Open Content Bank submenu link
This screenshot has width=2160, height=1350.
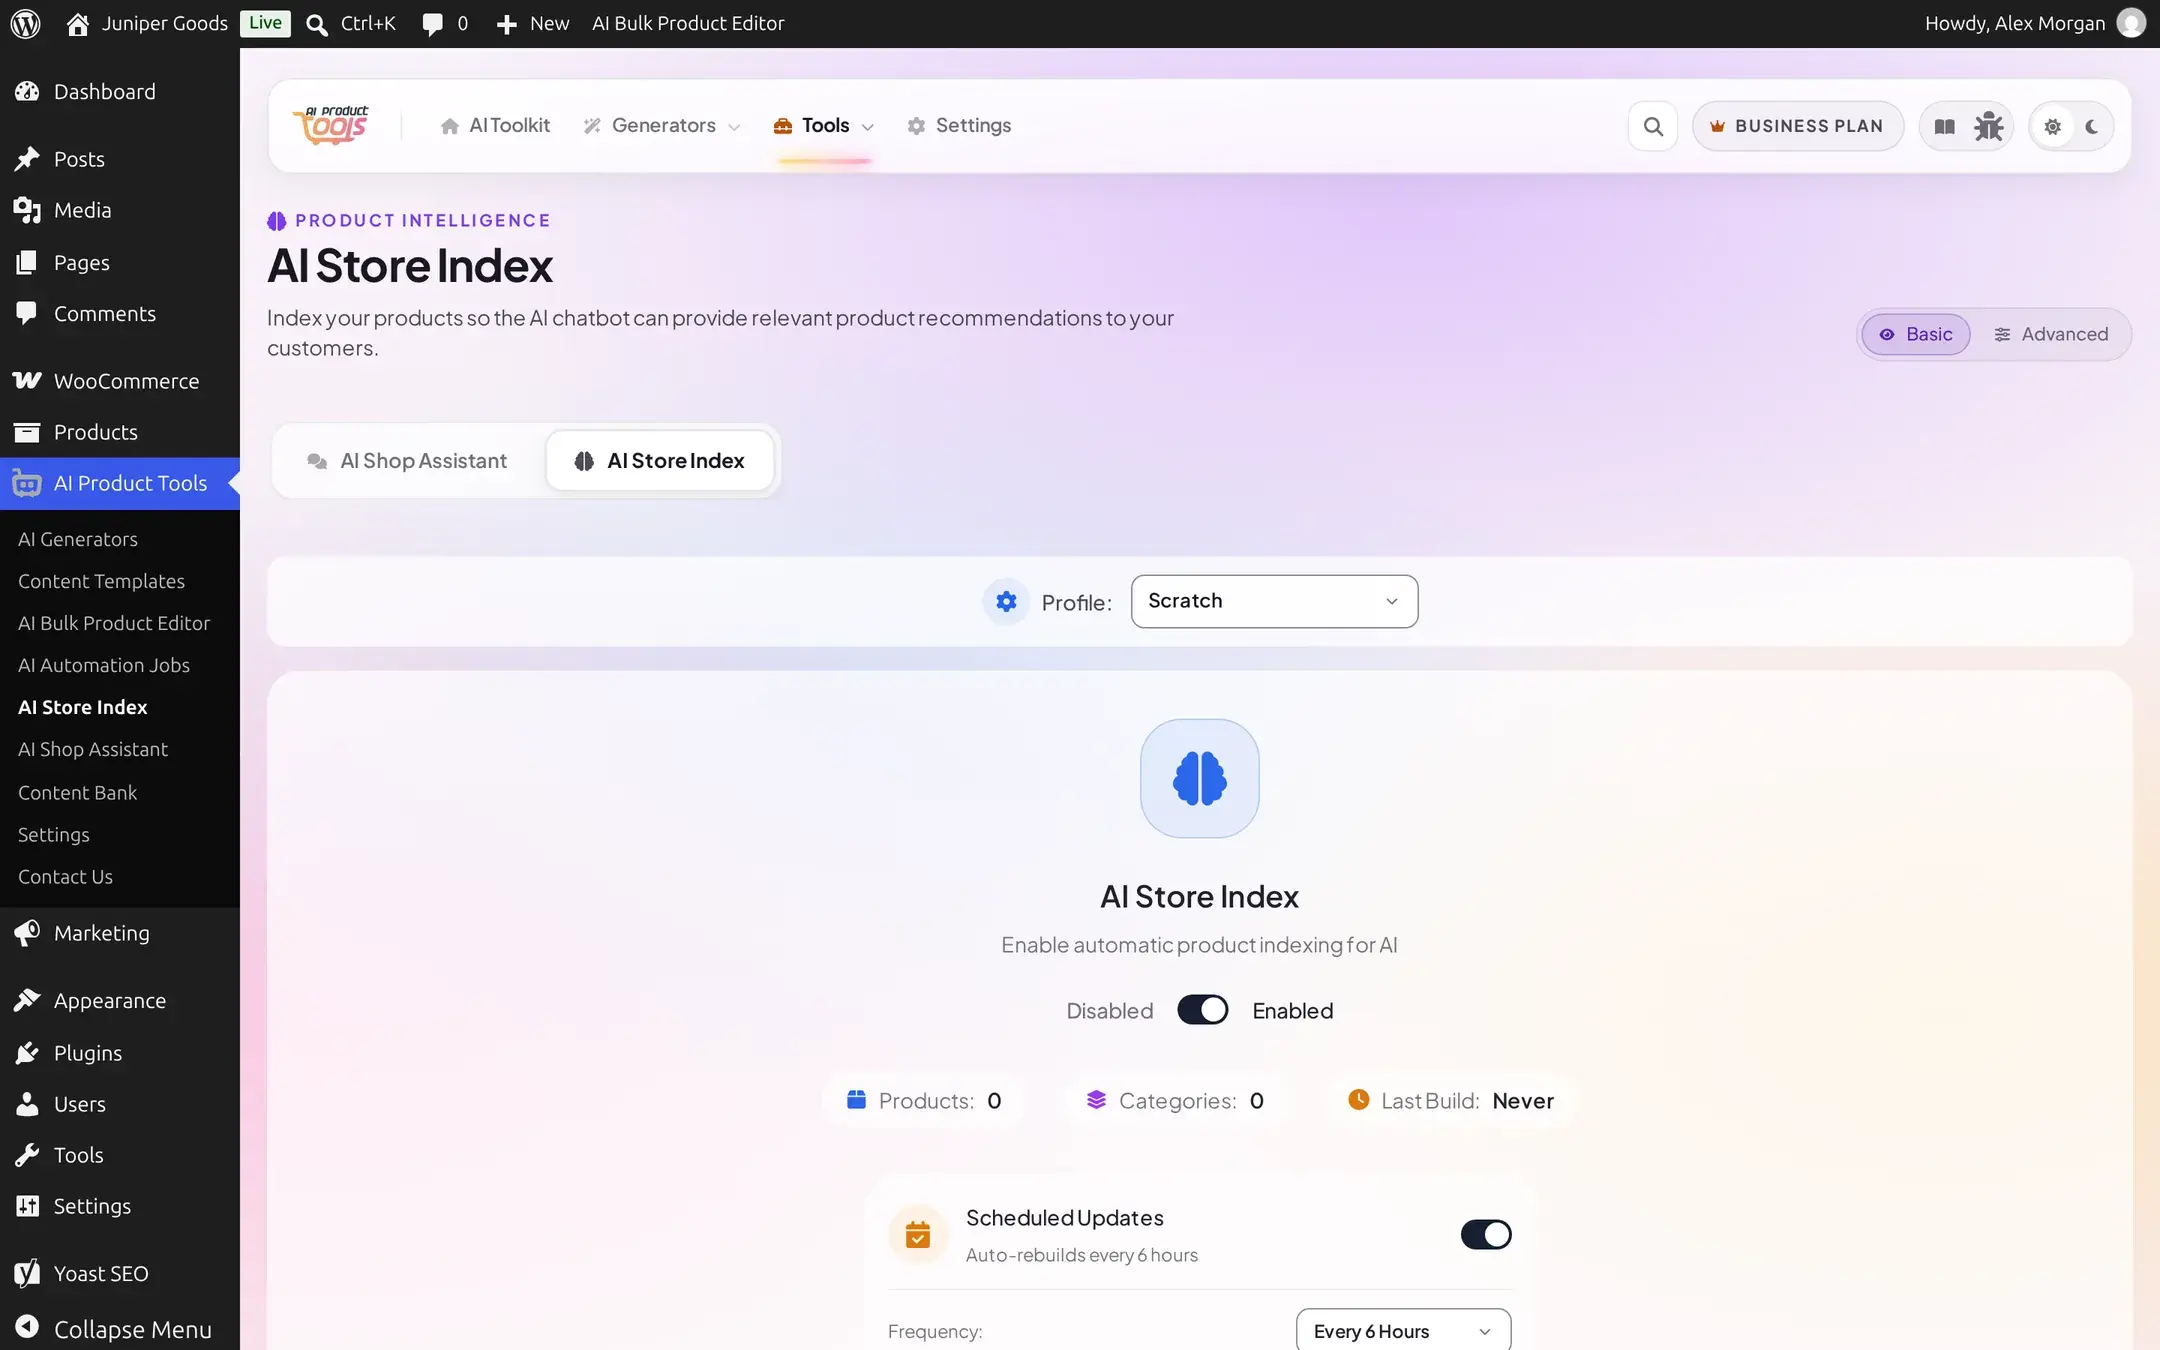[x=77, y=792]
